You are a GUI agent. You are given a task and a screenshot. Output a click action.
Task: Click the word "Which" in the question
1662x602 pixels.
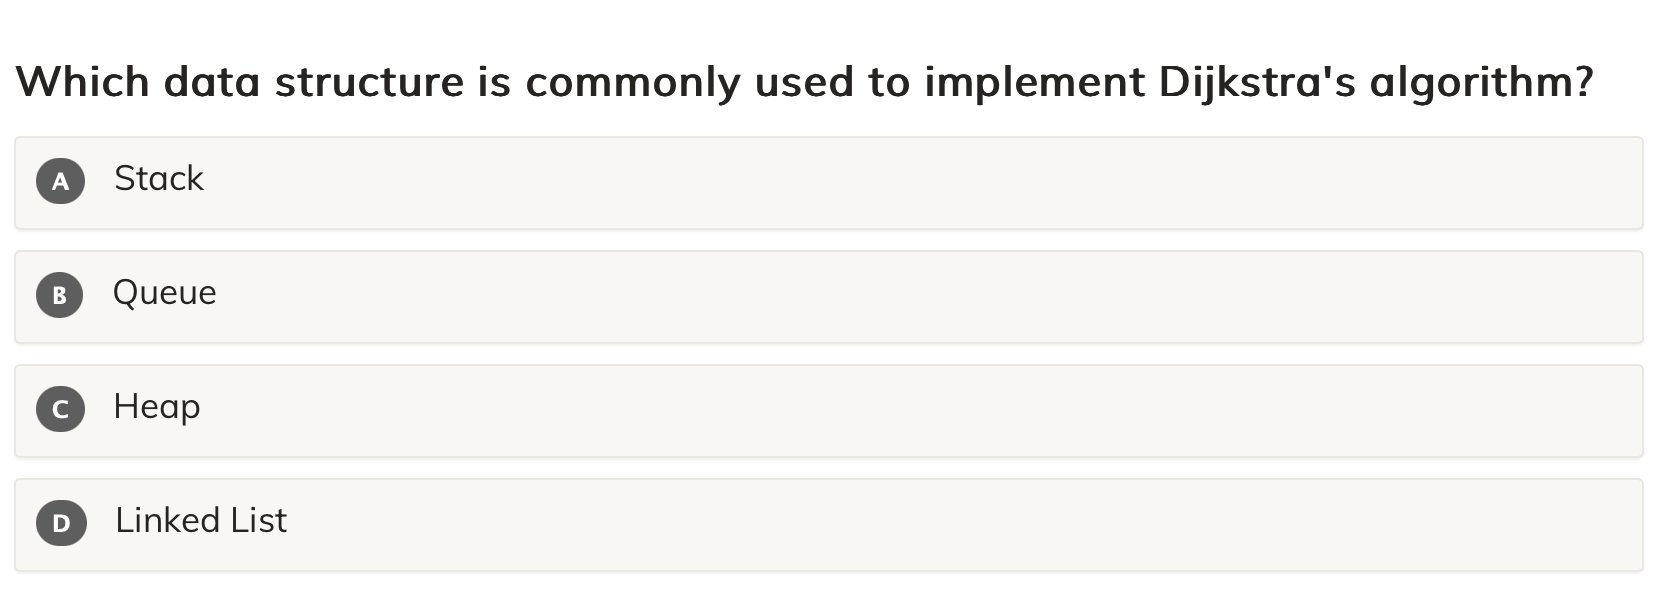pos(83,82)
